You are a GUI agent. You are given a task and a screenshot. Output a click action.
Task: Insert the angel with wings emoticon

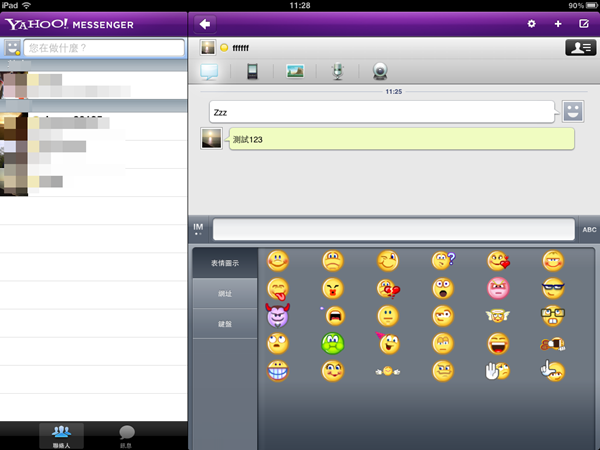pyautogui.click(x=498, y=316)
